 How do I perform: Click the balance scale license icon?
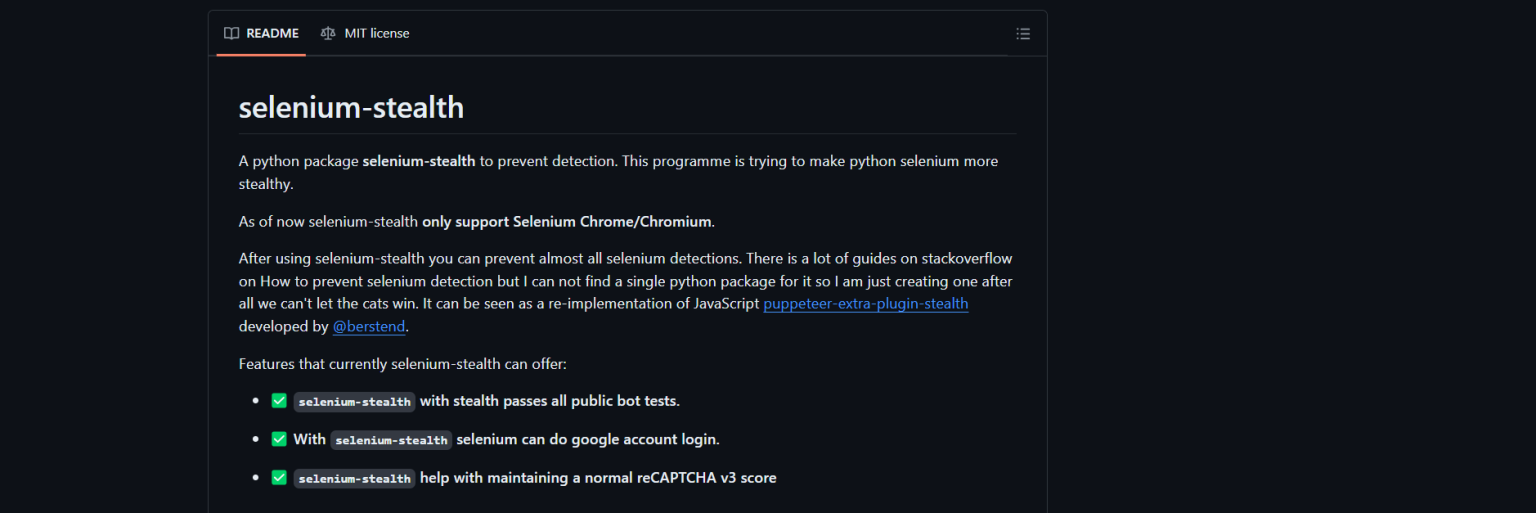tap(328, 33)
